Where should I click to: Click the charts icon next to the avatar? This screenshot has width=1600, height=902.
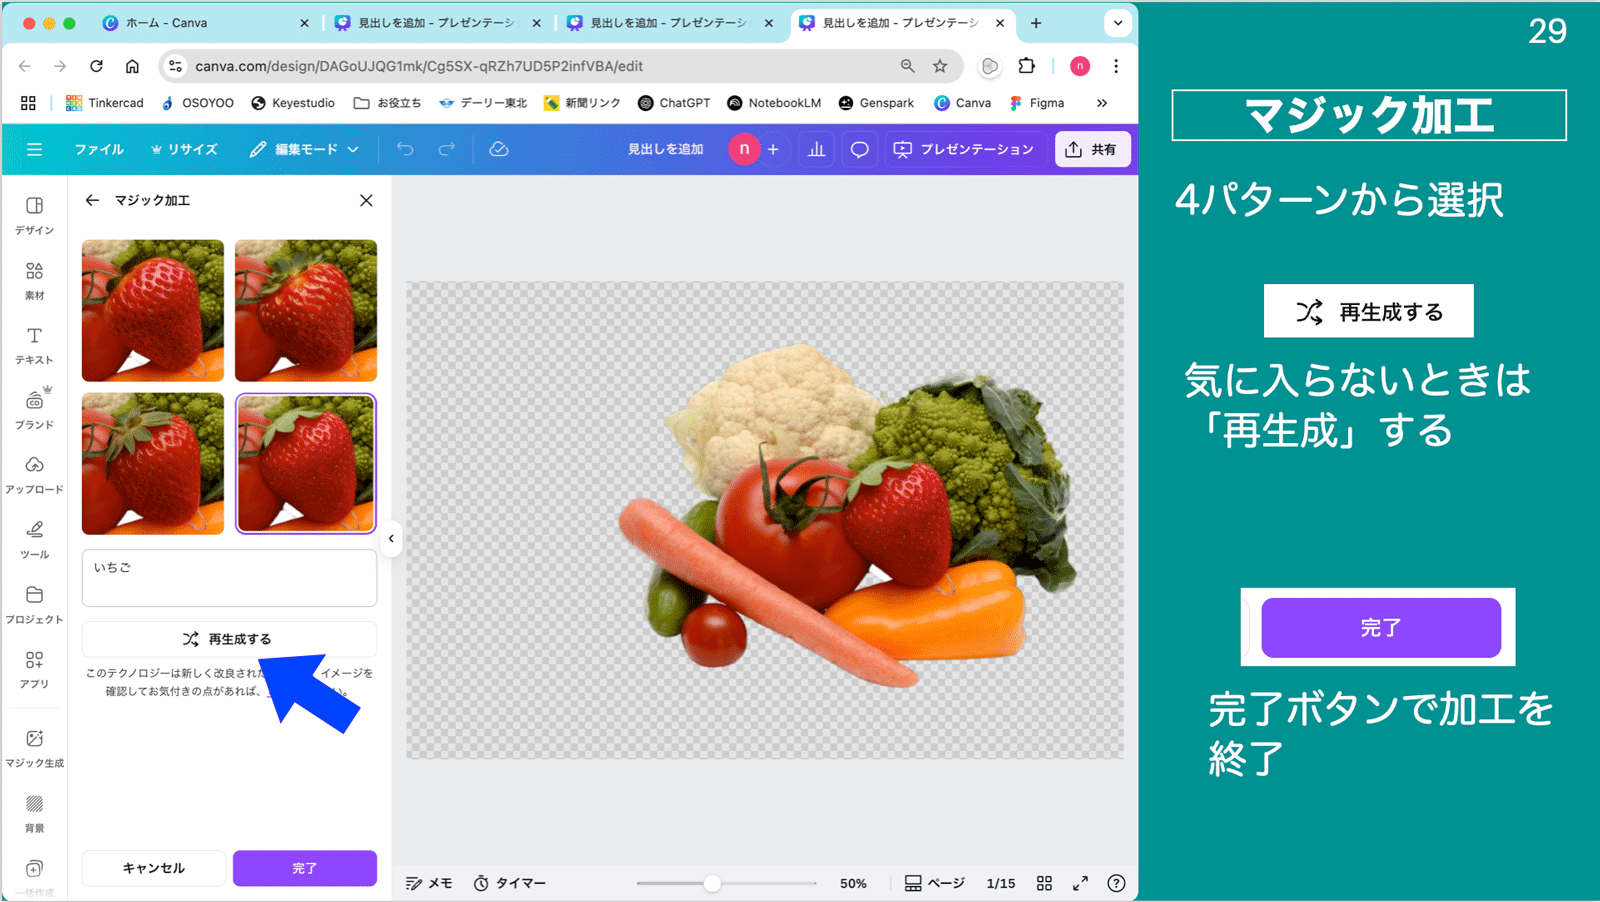pos(815,148)
